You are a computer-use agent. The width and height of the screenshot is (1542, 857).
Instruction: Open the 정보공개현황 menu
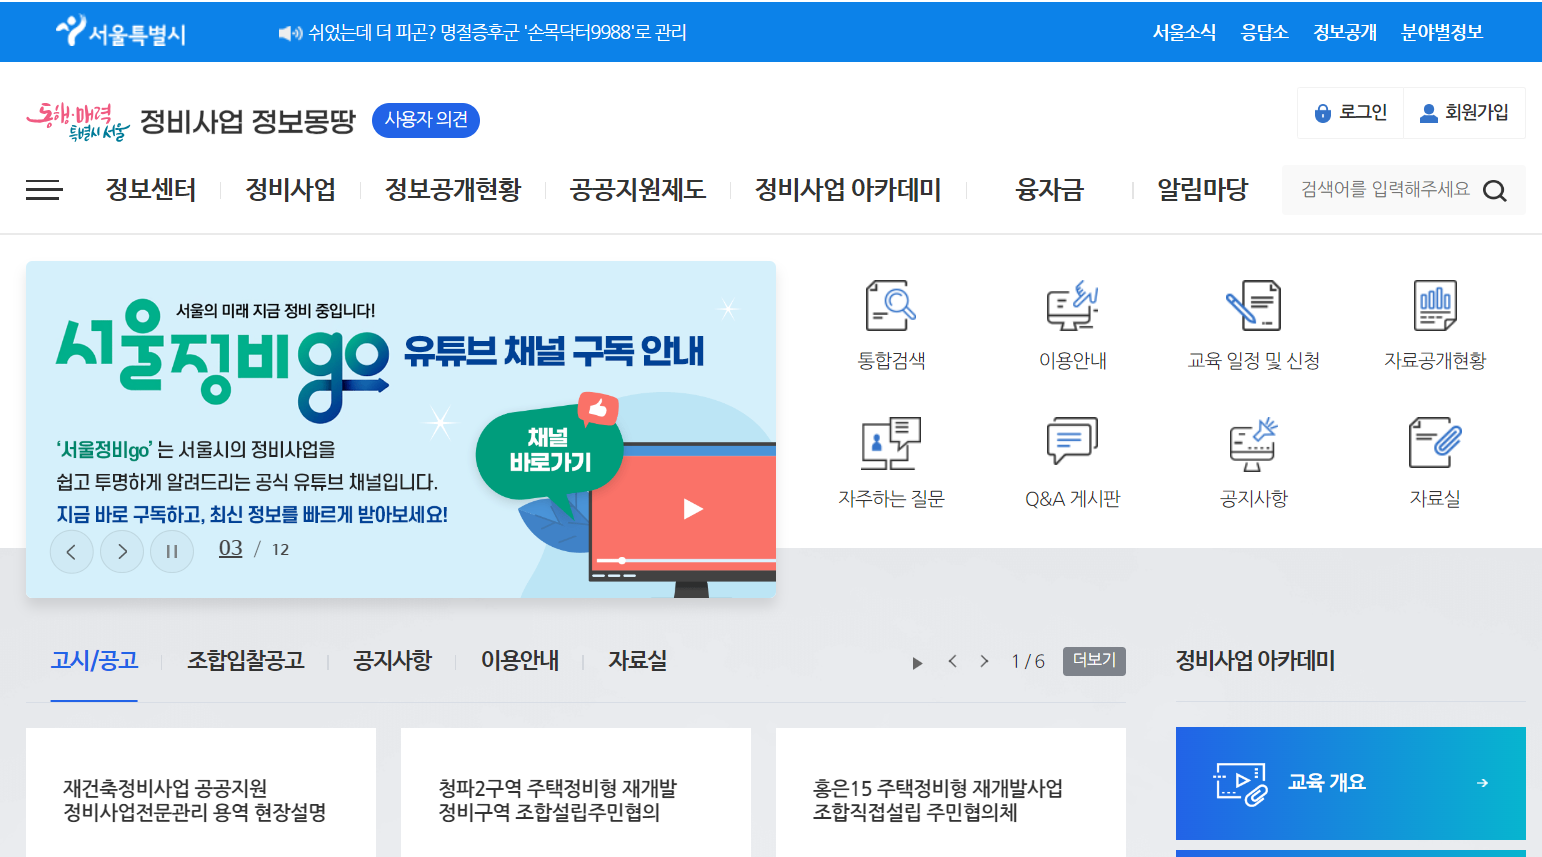click(453, 190)
